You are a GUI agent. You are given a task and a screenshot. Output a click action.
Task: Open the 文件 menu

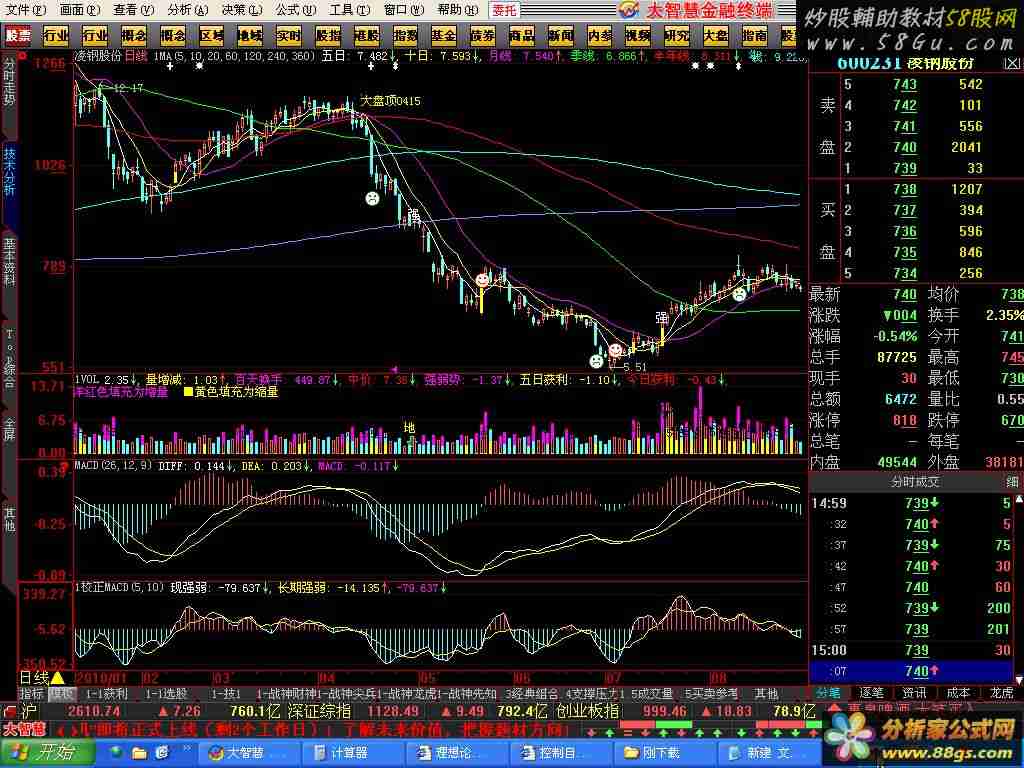(26, 10)
